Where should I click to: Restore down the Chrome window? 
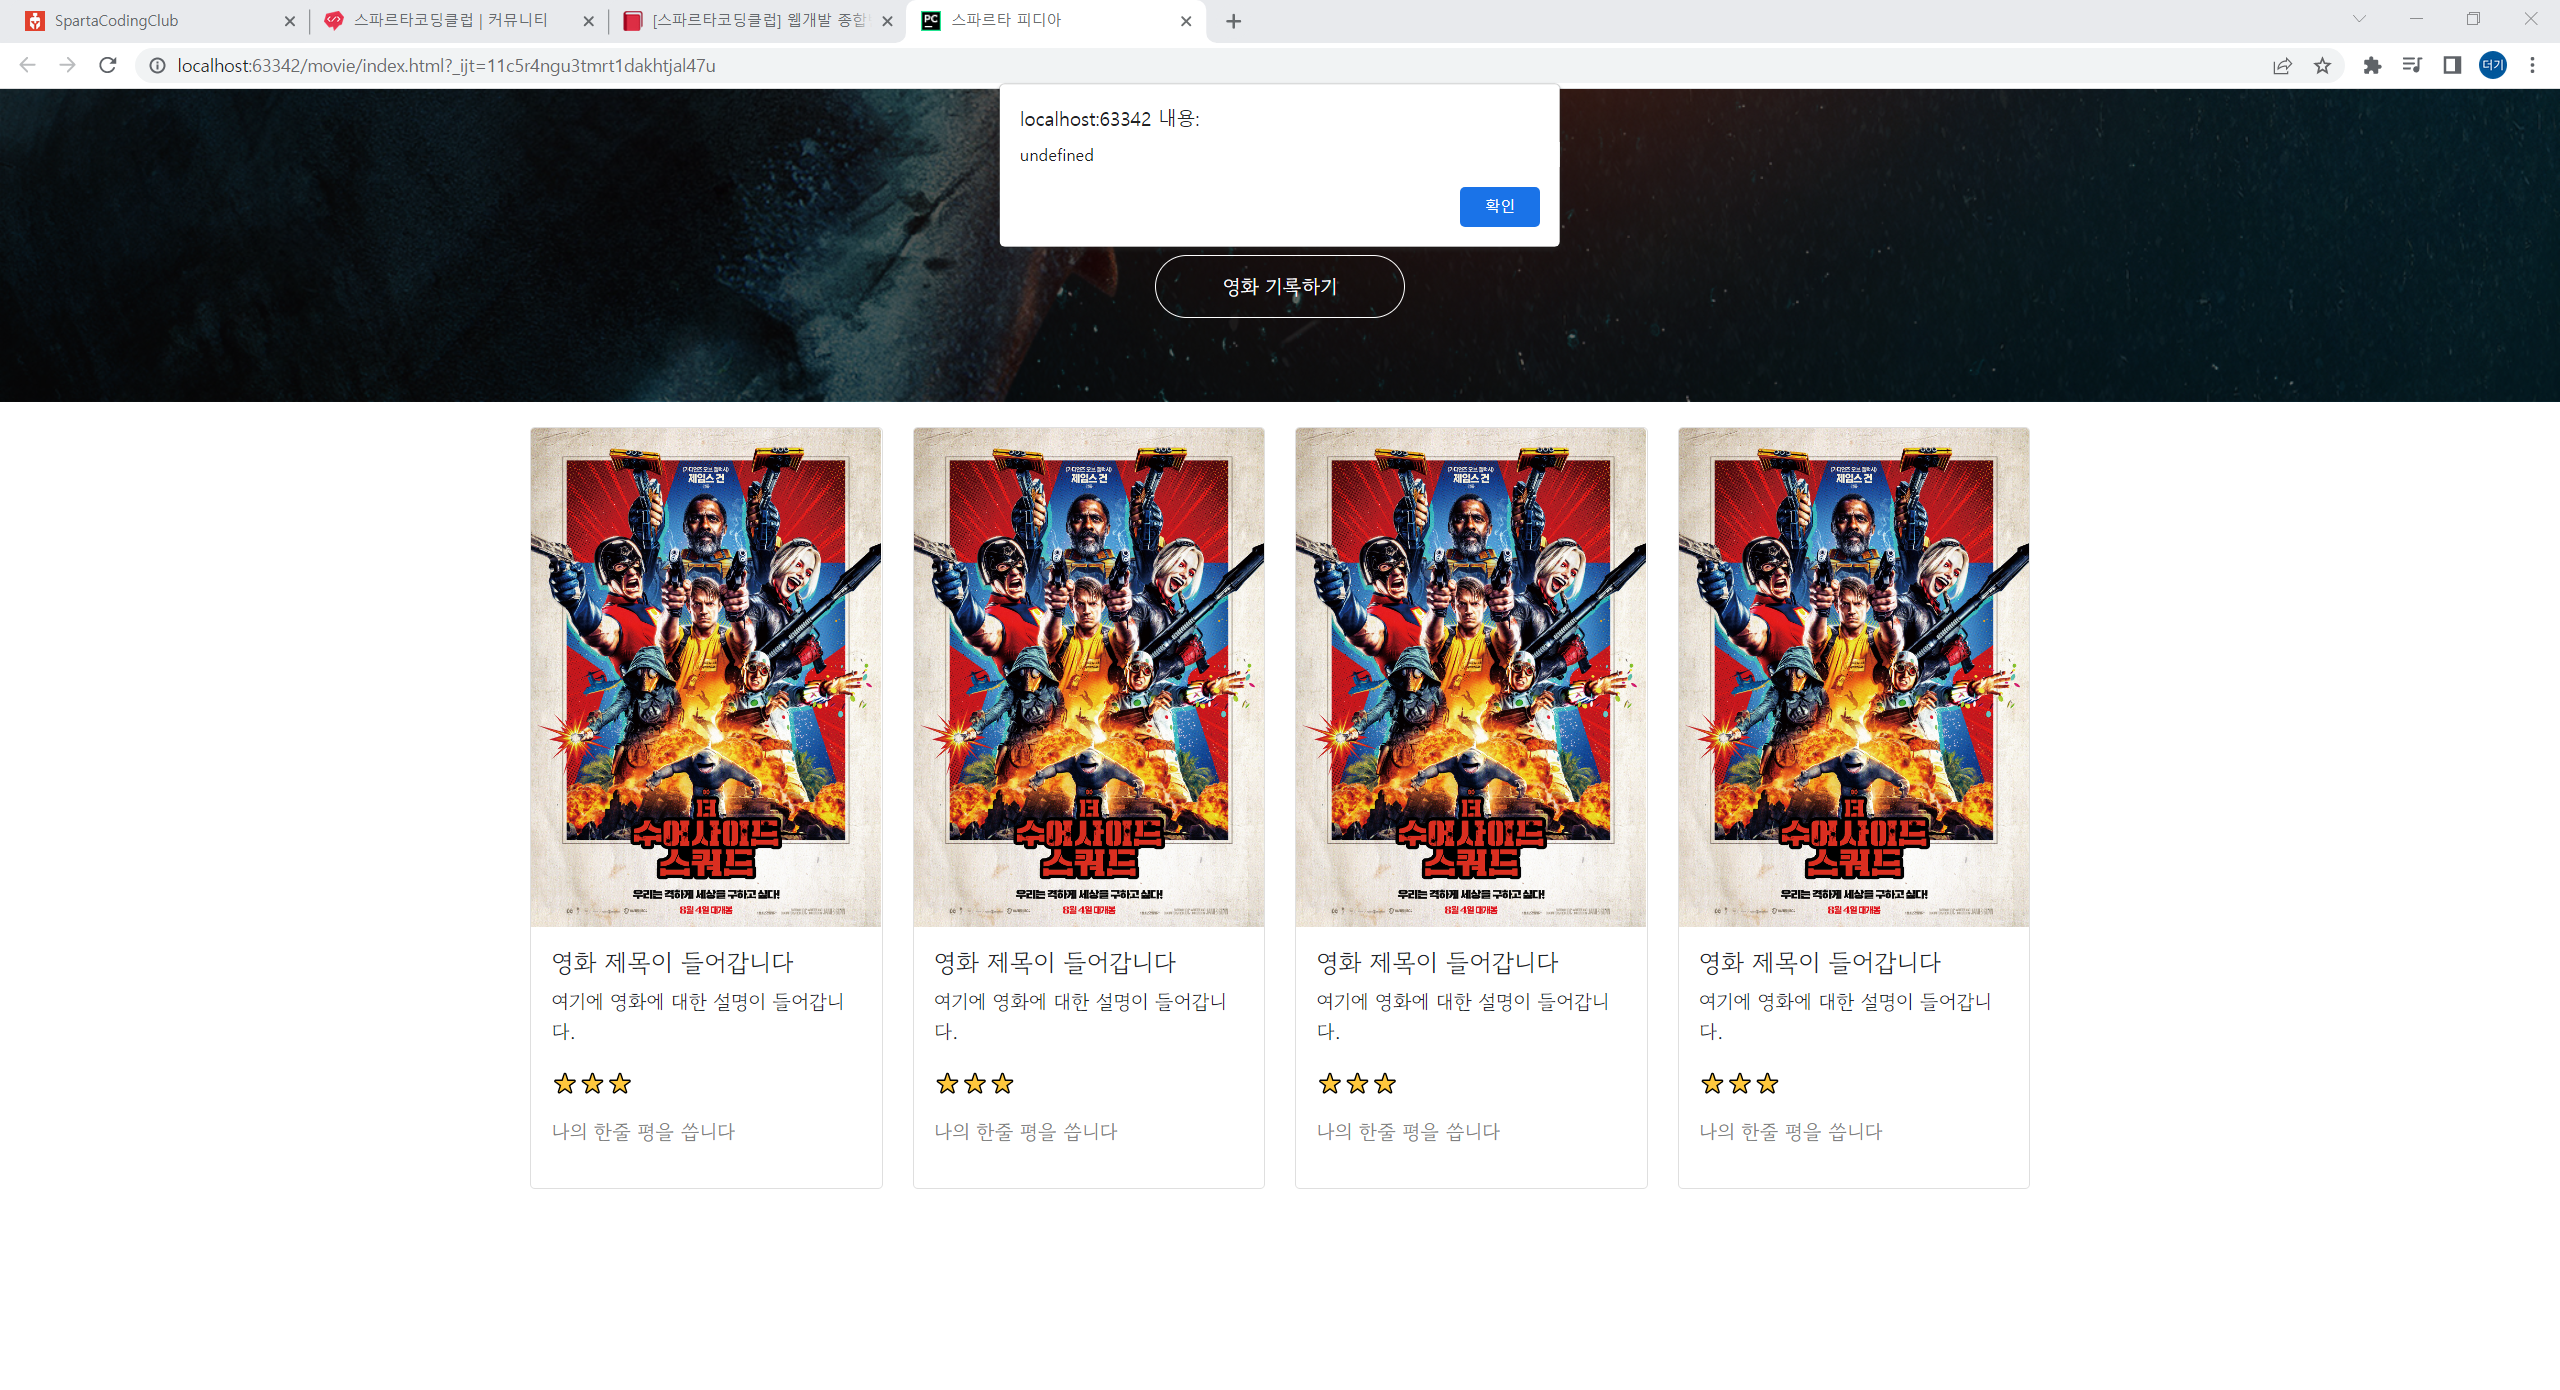(x=2473, y=19)
